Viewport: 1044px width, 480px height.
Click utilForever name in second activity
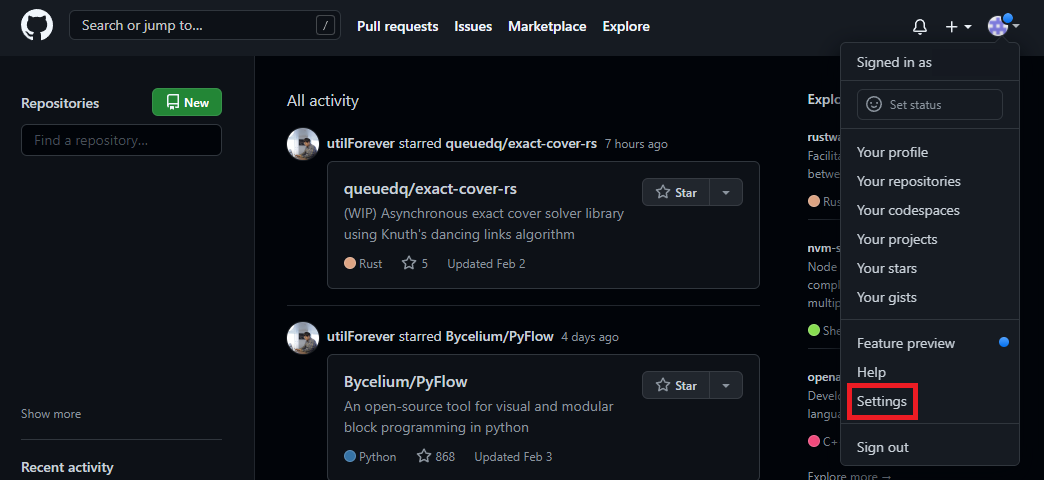(361, 337)
